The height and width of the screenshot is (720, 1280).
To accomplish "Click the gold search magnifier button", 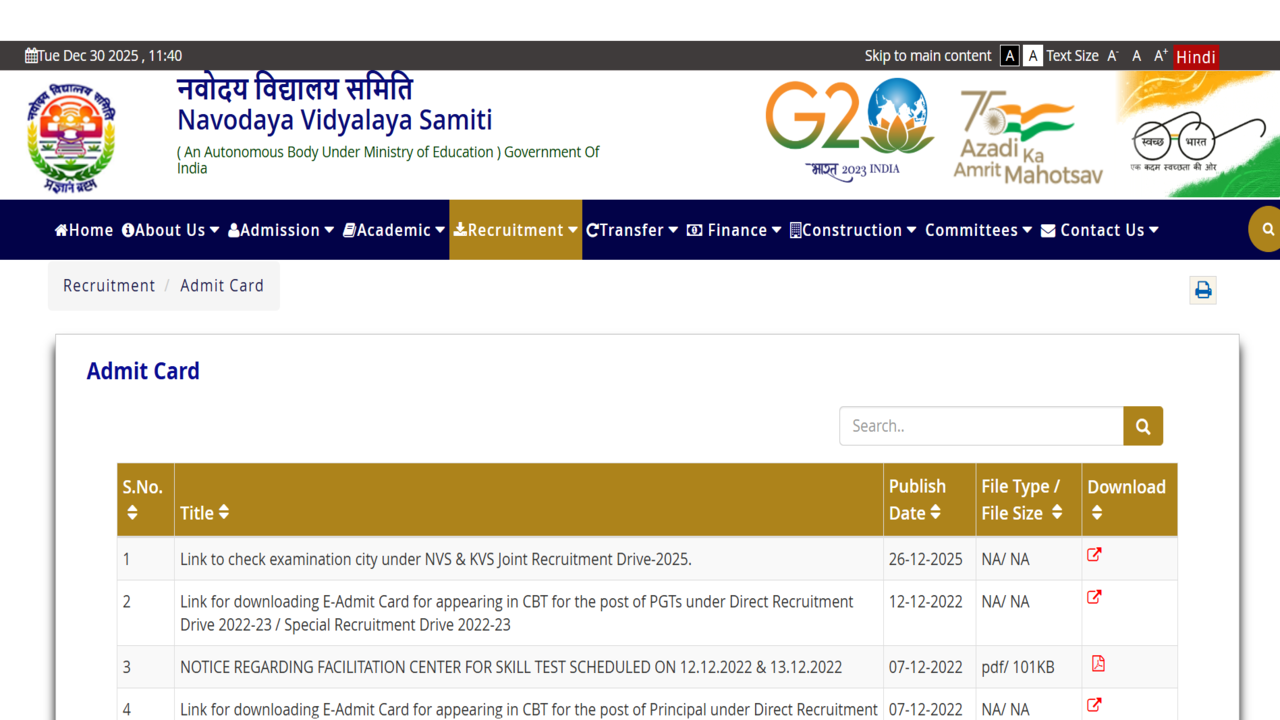I will click(1143, 426).
